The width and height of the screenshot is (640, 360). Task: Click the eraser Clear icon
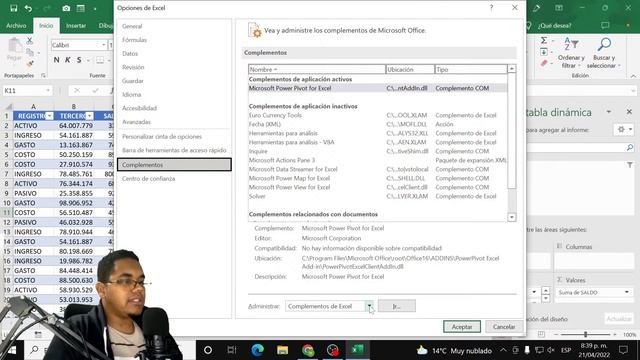544,63
